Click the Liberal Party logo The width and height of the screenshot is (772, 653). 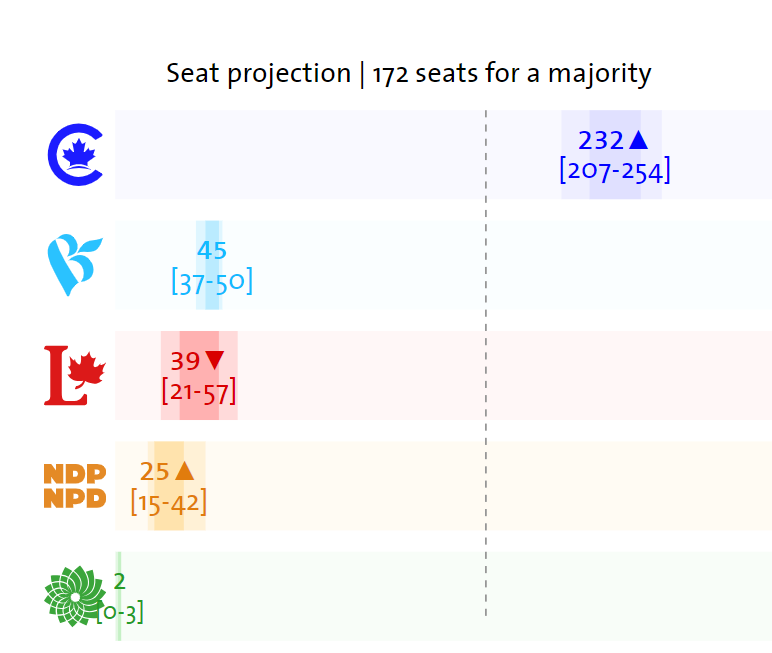[75, 375]
